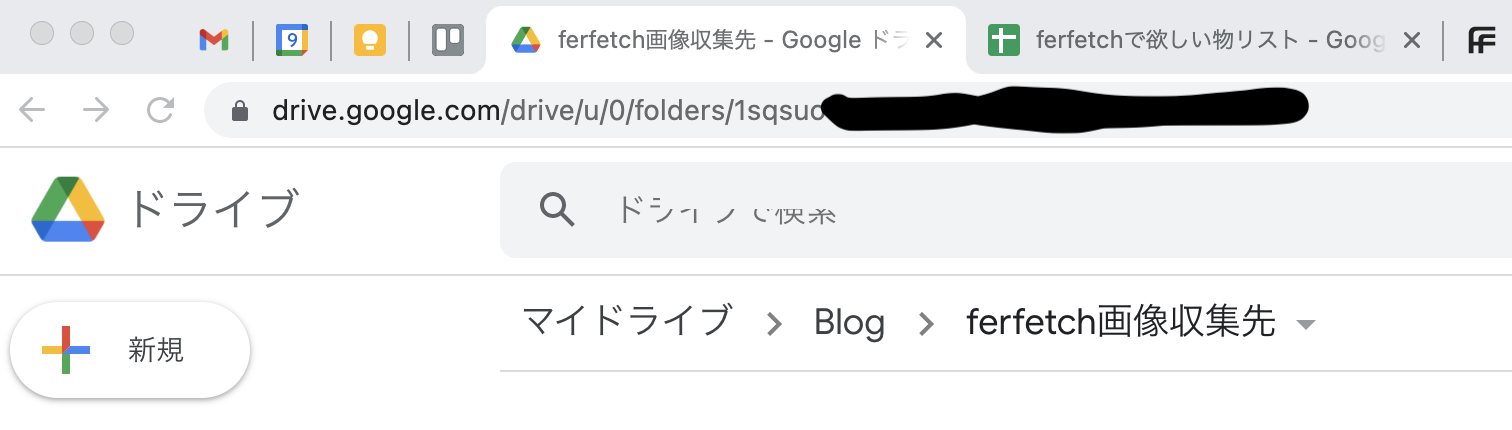This screenshot has width=1512, height=430.
Task: View site info via the lock icon
Action: [240, 111]
